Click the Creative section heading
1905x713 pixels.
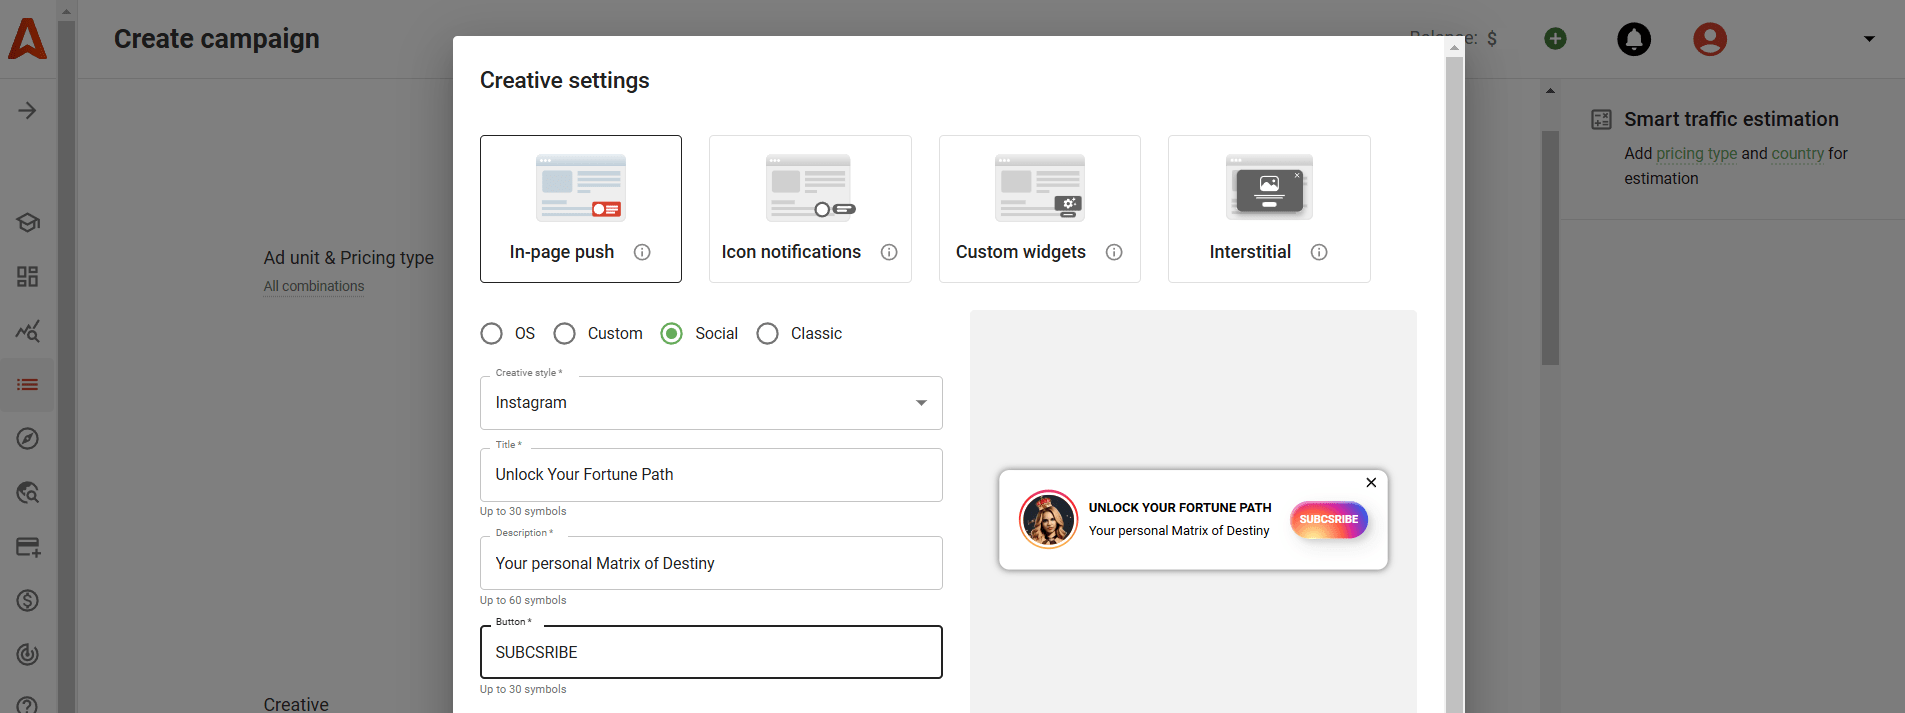(x=296, y=704)
